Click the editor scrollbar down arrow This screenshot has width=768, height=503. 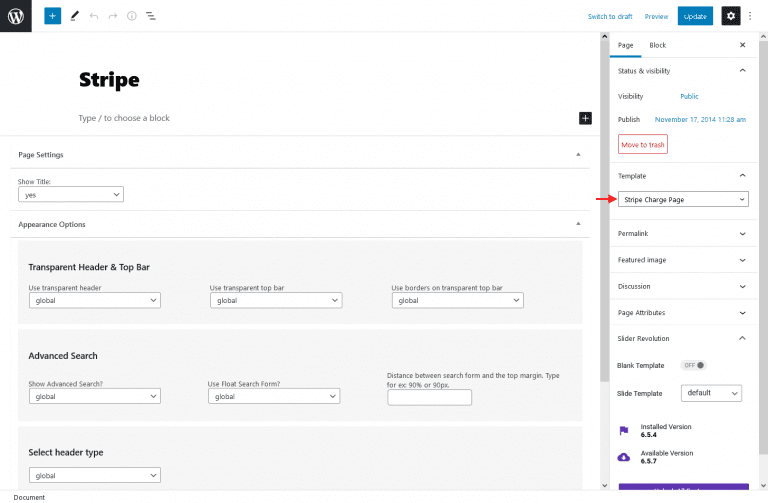[x=604, y=485]
